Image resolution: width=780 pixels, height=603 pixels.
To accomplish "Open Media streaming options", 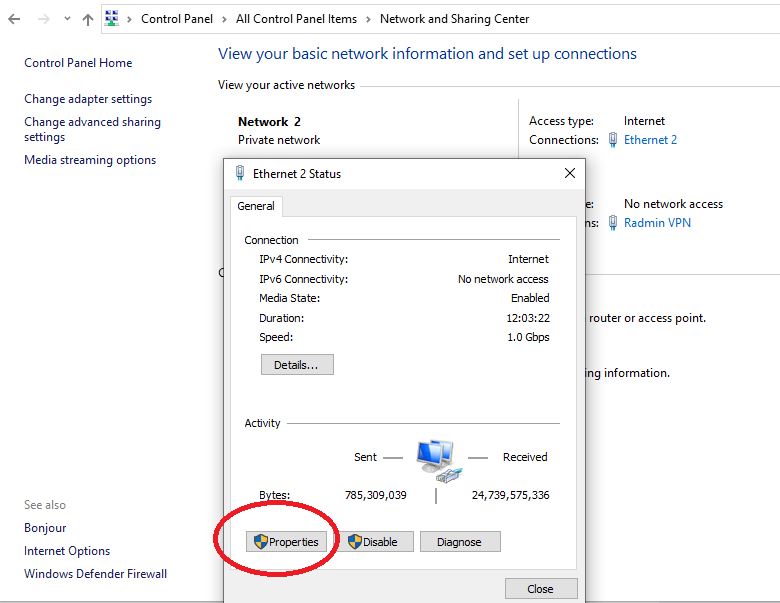I will [90, 160].
